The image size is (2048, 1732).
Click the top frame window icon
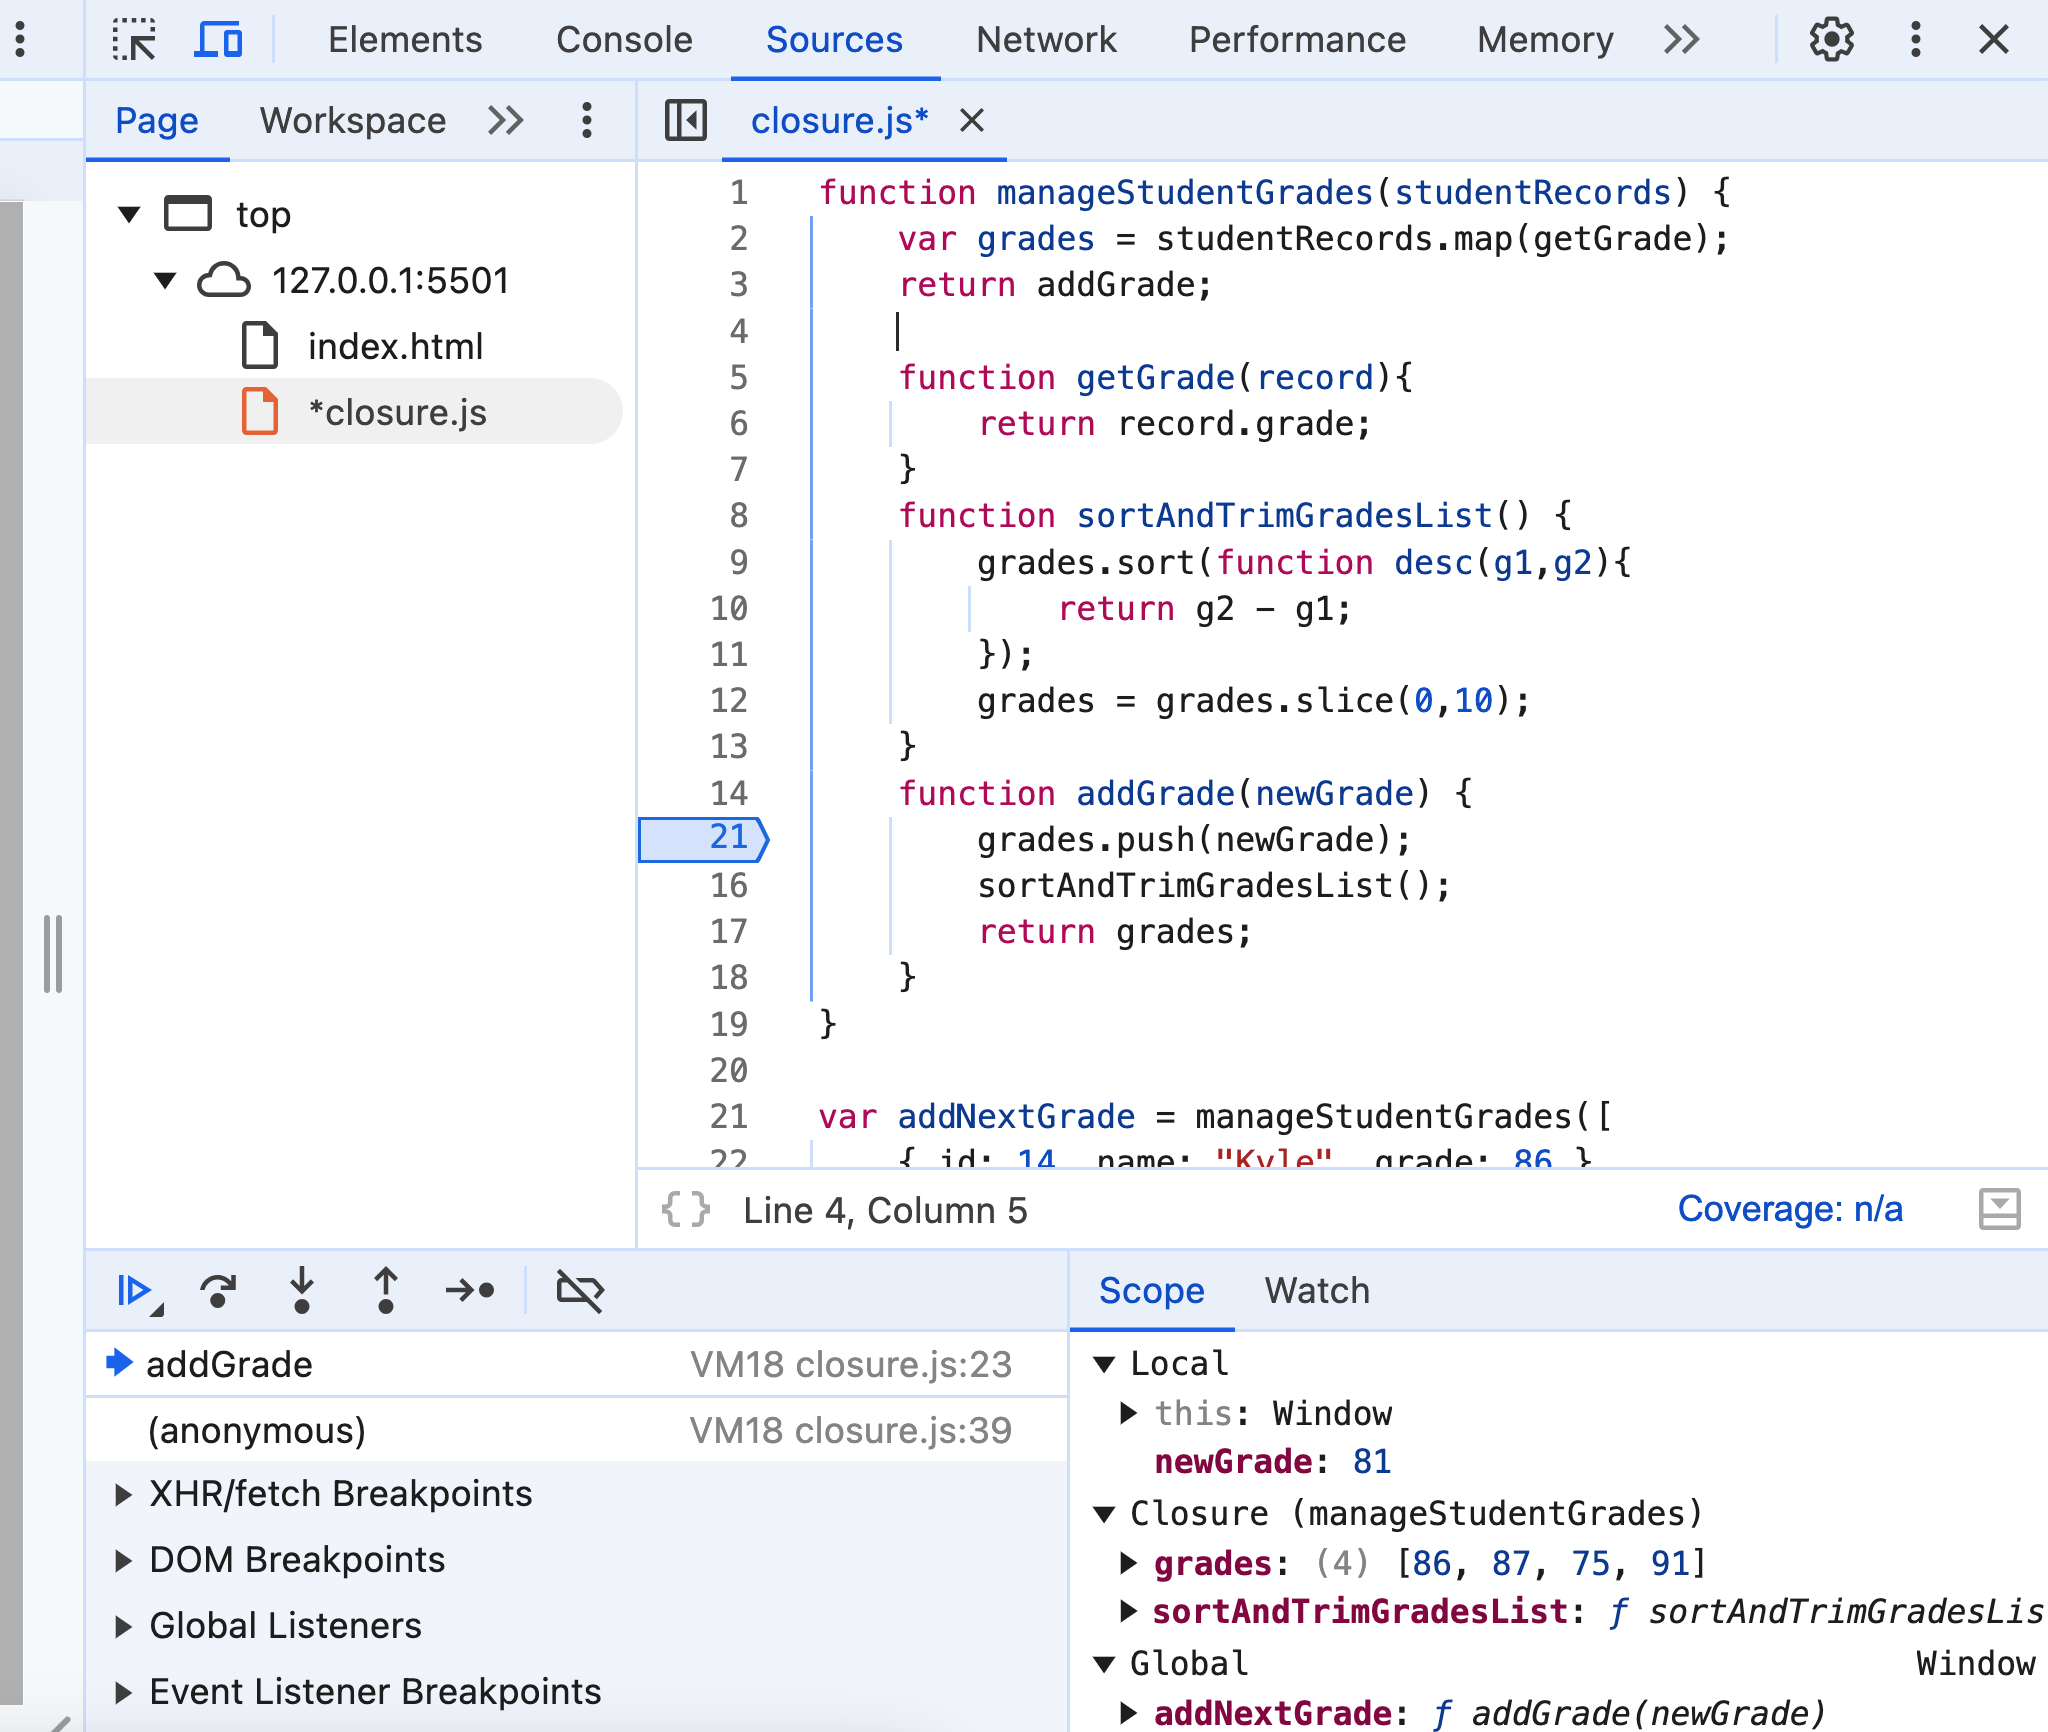coord(188,214)
